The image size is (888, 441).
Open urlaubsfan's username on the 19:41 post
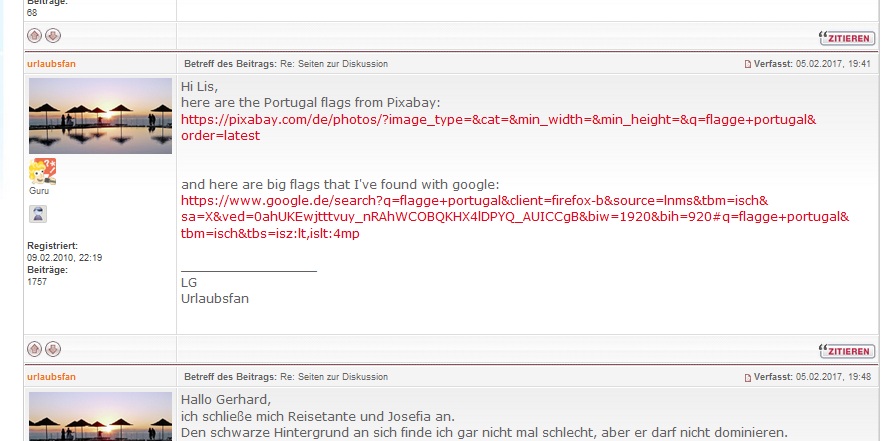point(51,64)
